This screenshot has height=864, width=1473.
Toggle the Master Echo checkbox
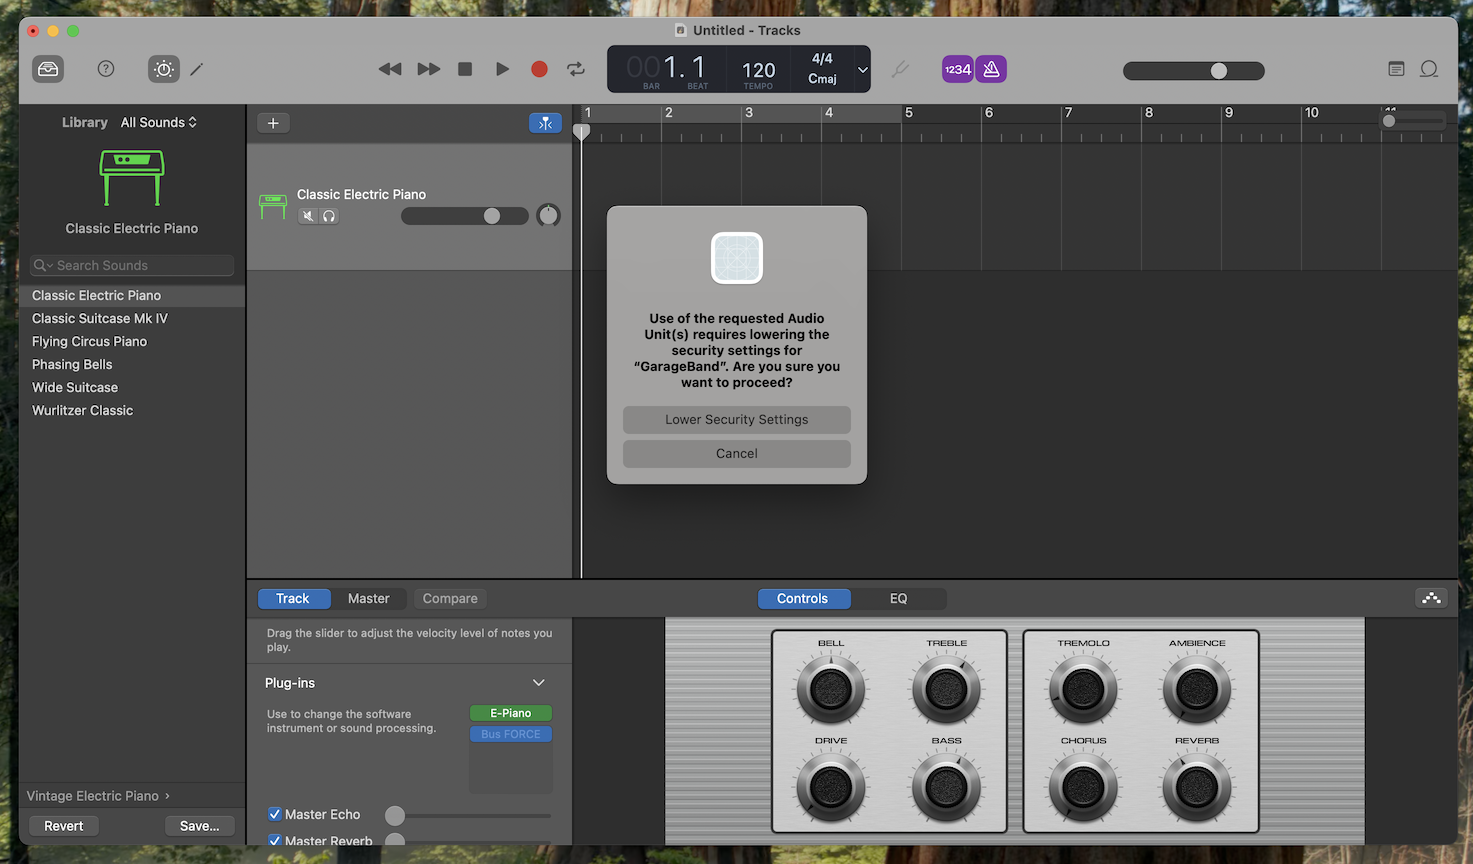275,814
